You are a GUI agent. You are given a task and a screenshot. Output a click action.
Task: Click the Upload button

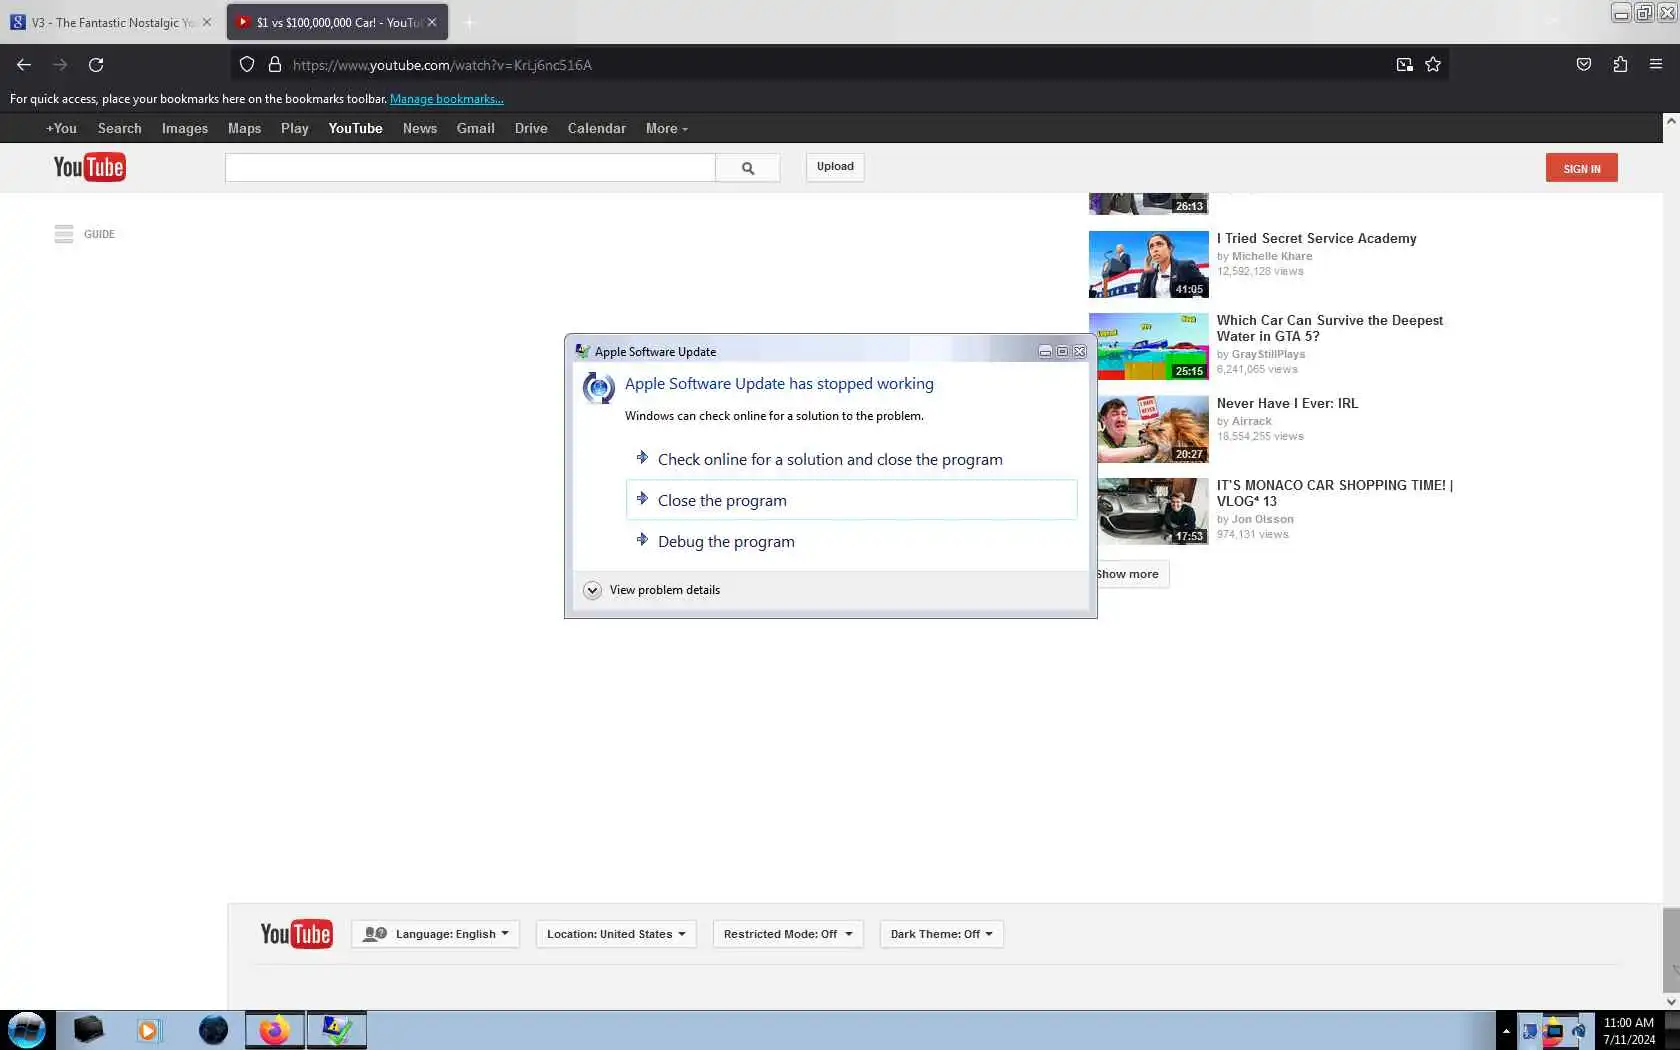tap(835, 167)
